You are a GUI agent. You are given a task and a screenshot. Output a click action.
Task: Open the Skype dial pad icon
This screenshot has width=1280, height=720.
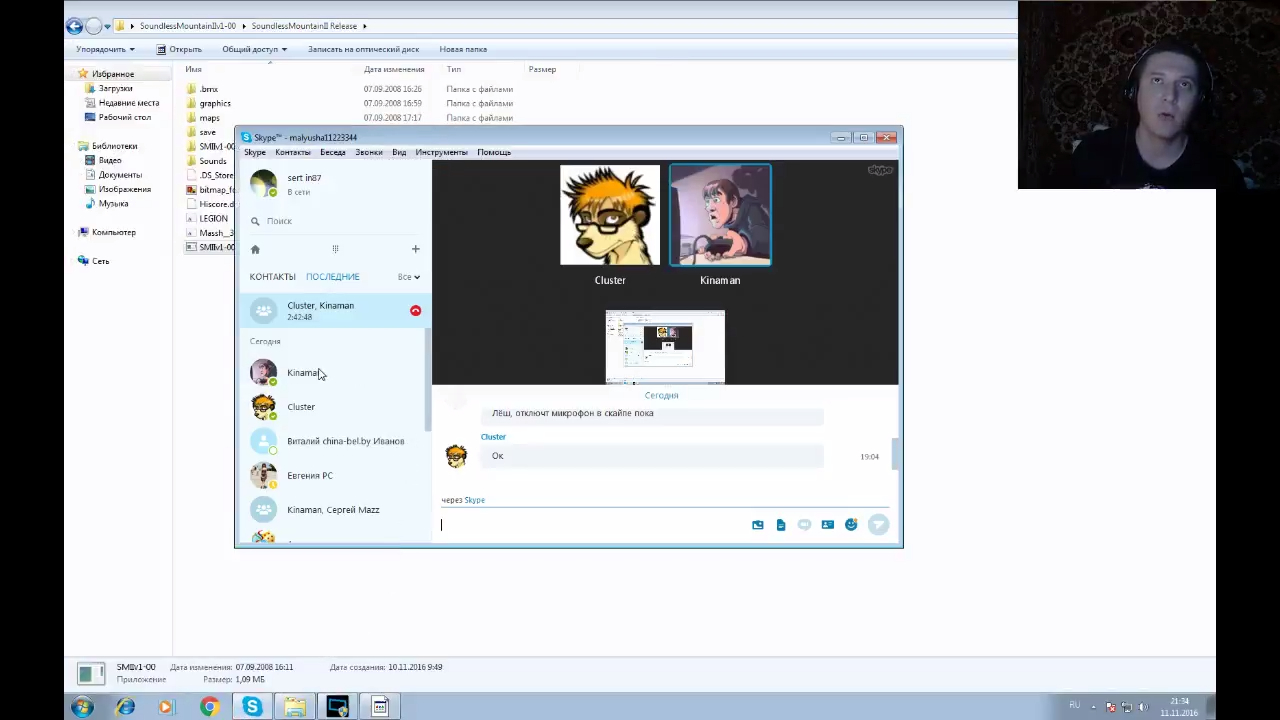tap(335, 249)
